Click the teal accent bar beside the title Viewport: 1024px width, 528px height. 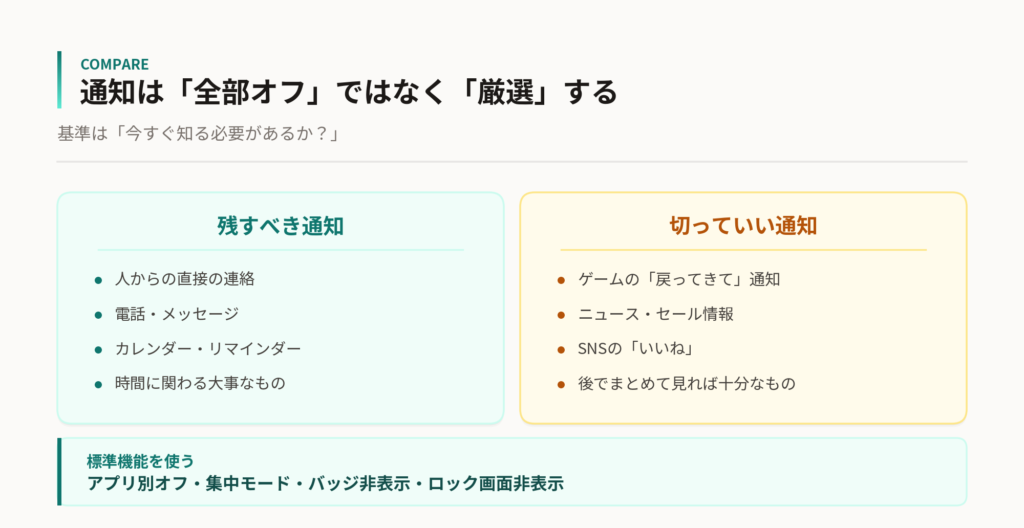[x=59, y=80]
